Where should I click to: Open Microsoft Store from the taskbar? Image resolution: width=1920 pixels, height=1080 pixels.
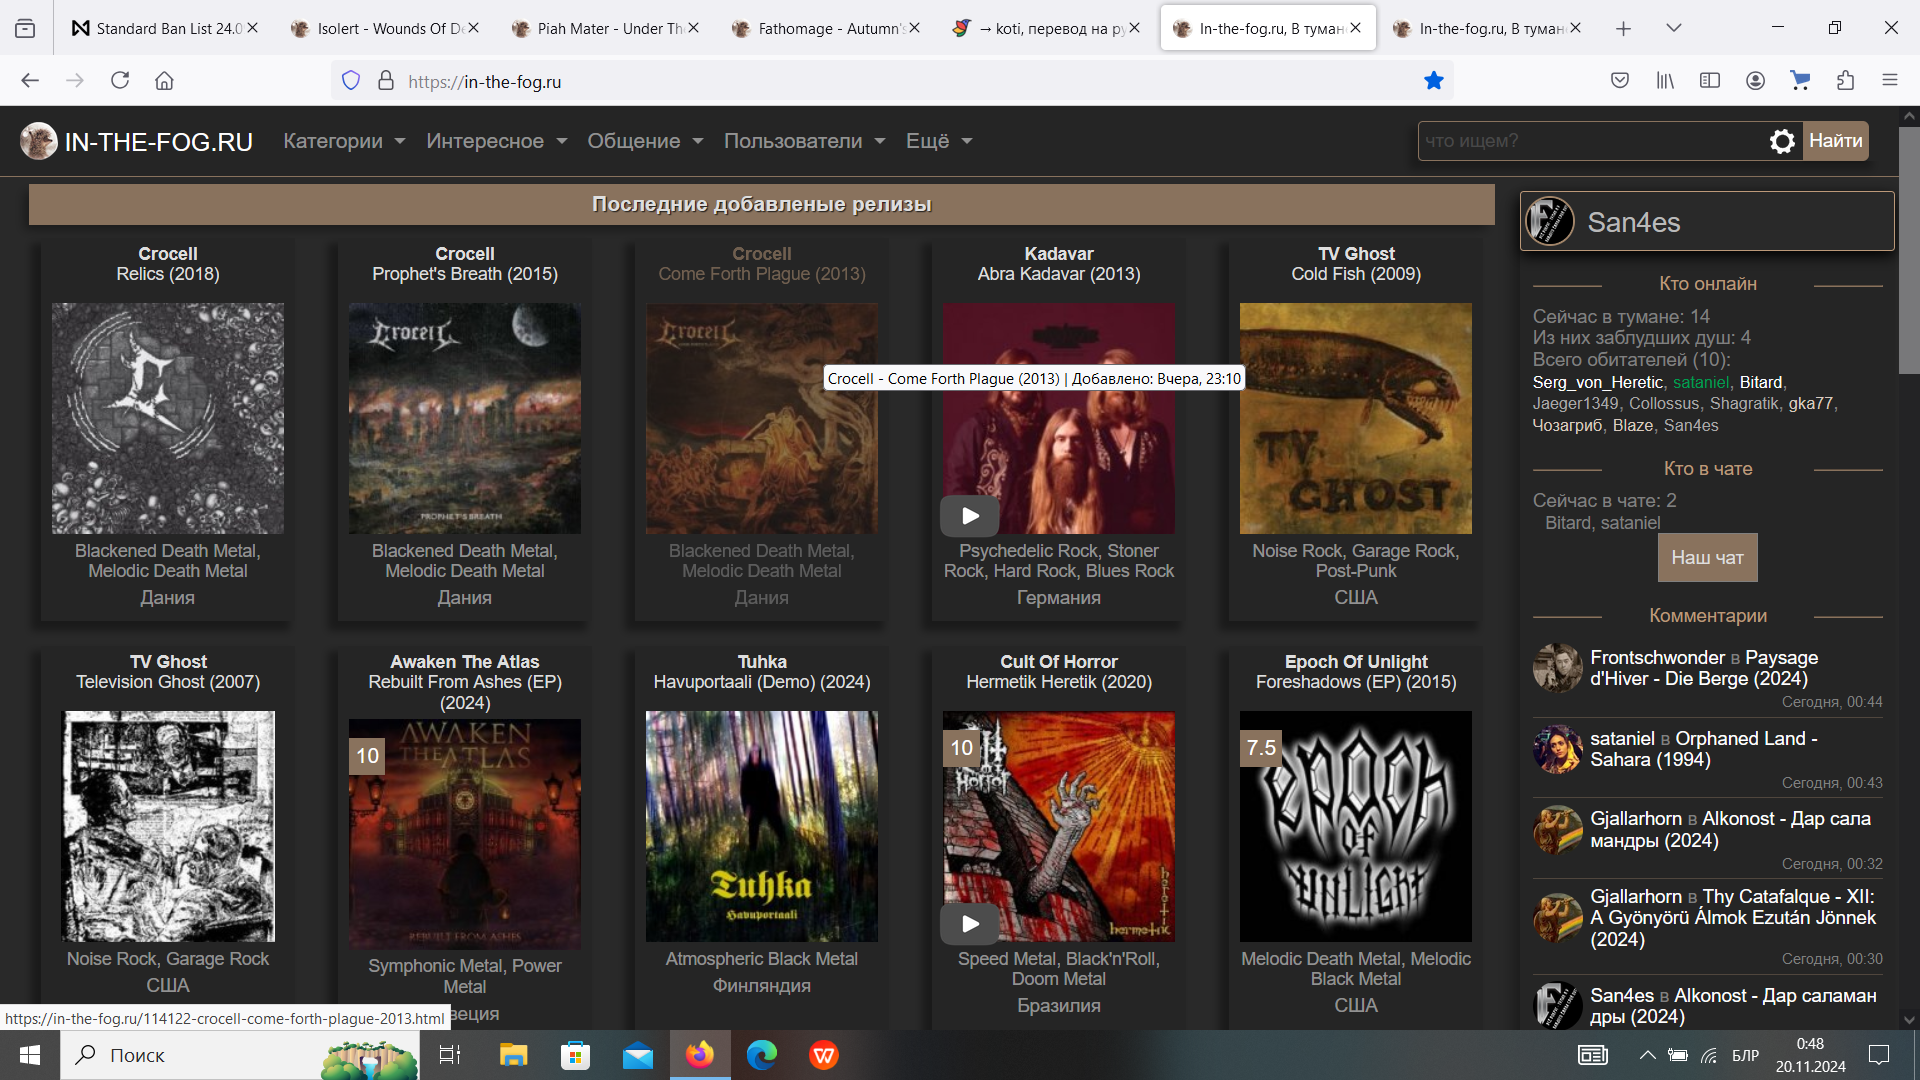point(575,1055)
